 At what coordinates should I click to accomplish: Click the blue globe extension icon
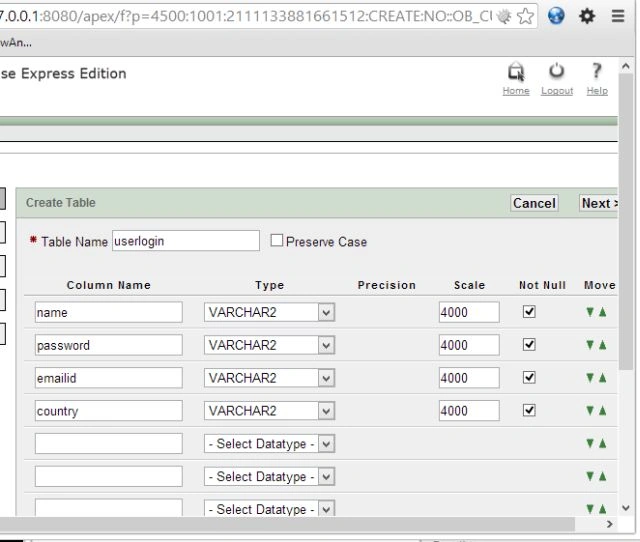[x=556, y=16]
